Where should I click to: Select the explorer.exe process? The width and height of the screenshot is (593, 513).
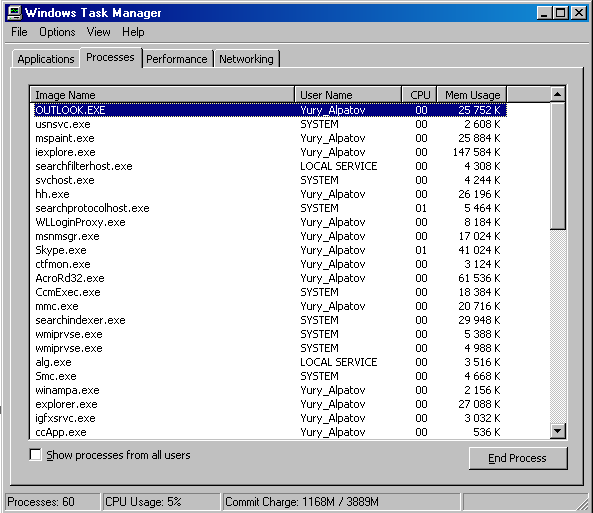270,404
